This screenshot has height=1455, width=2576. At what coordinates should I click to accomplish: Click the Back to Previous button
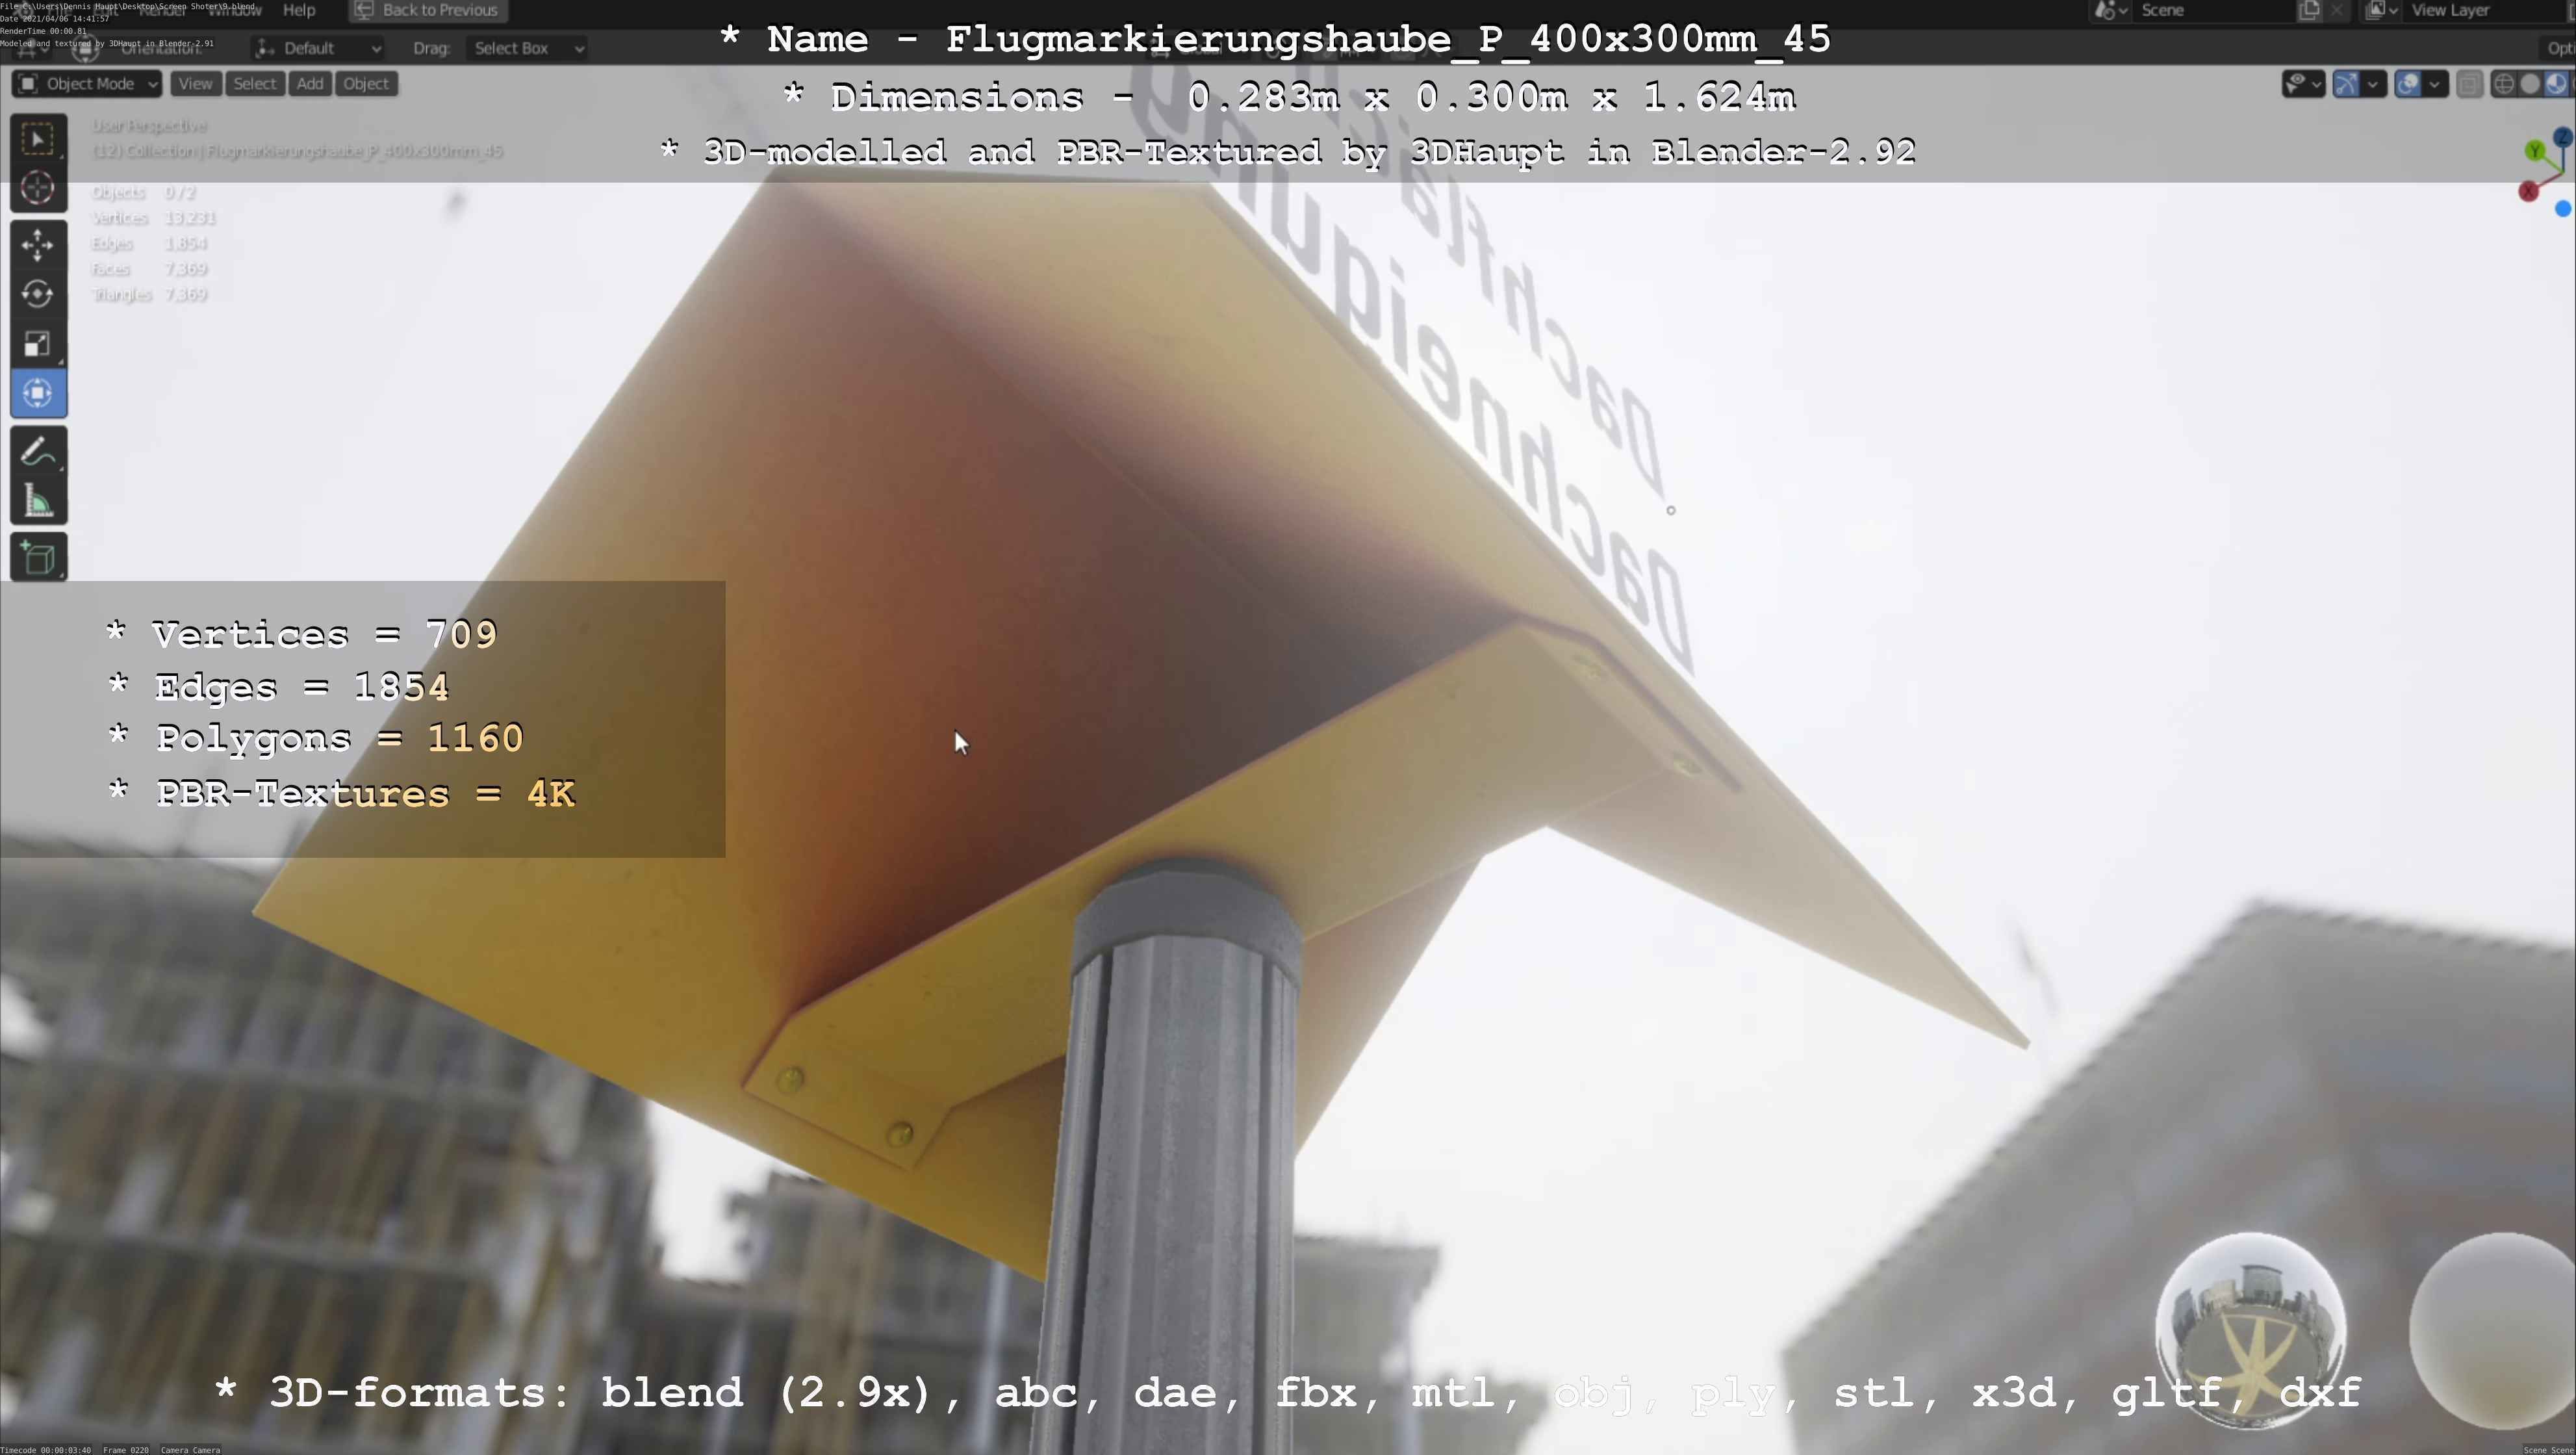(x=428, y=10)
